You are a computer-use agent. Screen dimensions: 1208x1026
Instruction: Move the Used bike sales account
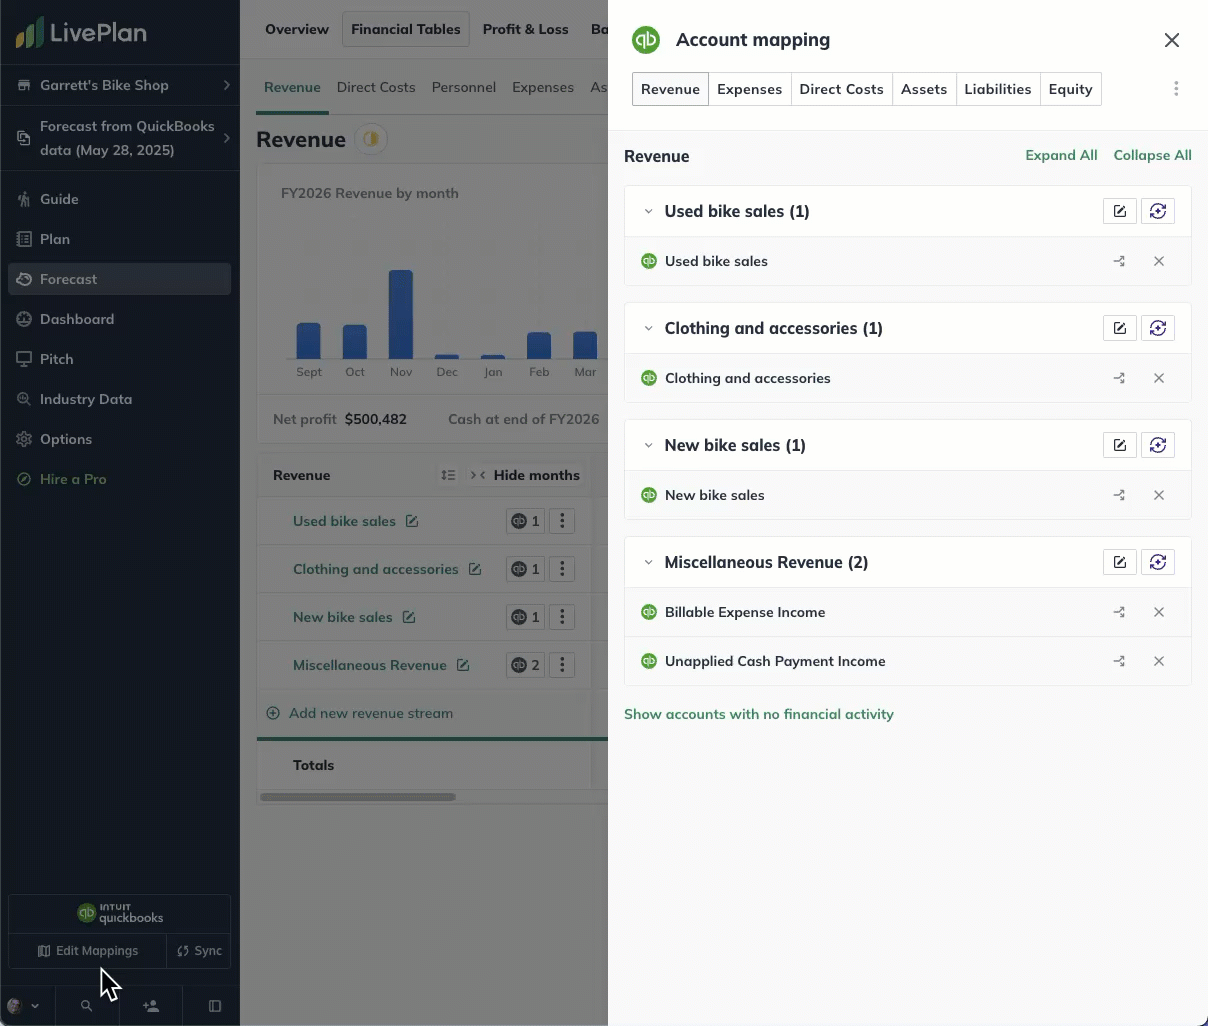pyautogui.click(x=1119, y=261)
